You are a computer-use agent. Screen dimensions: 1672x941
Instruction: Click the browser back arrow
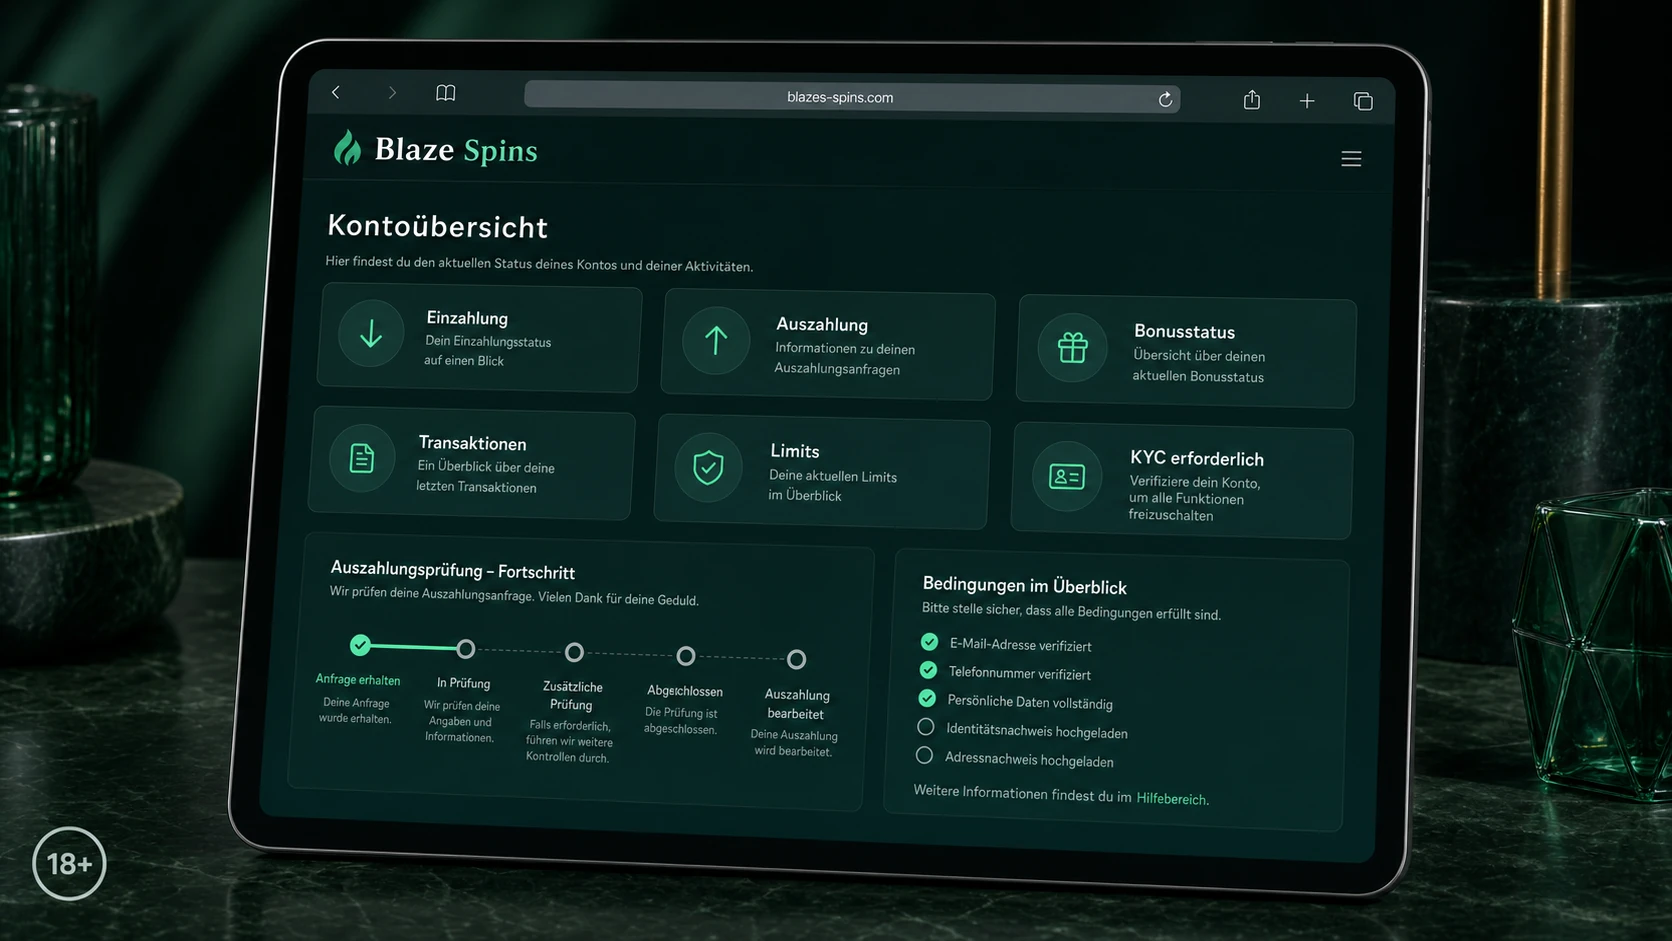[336, 92]
